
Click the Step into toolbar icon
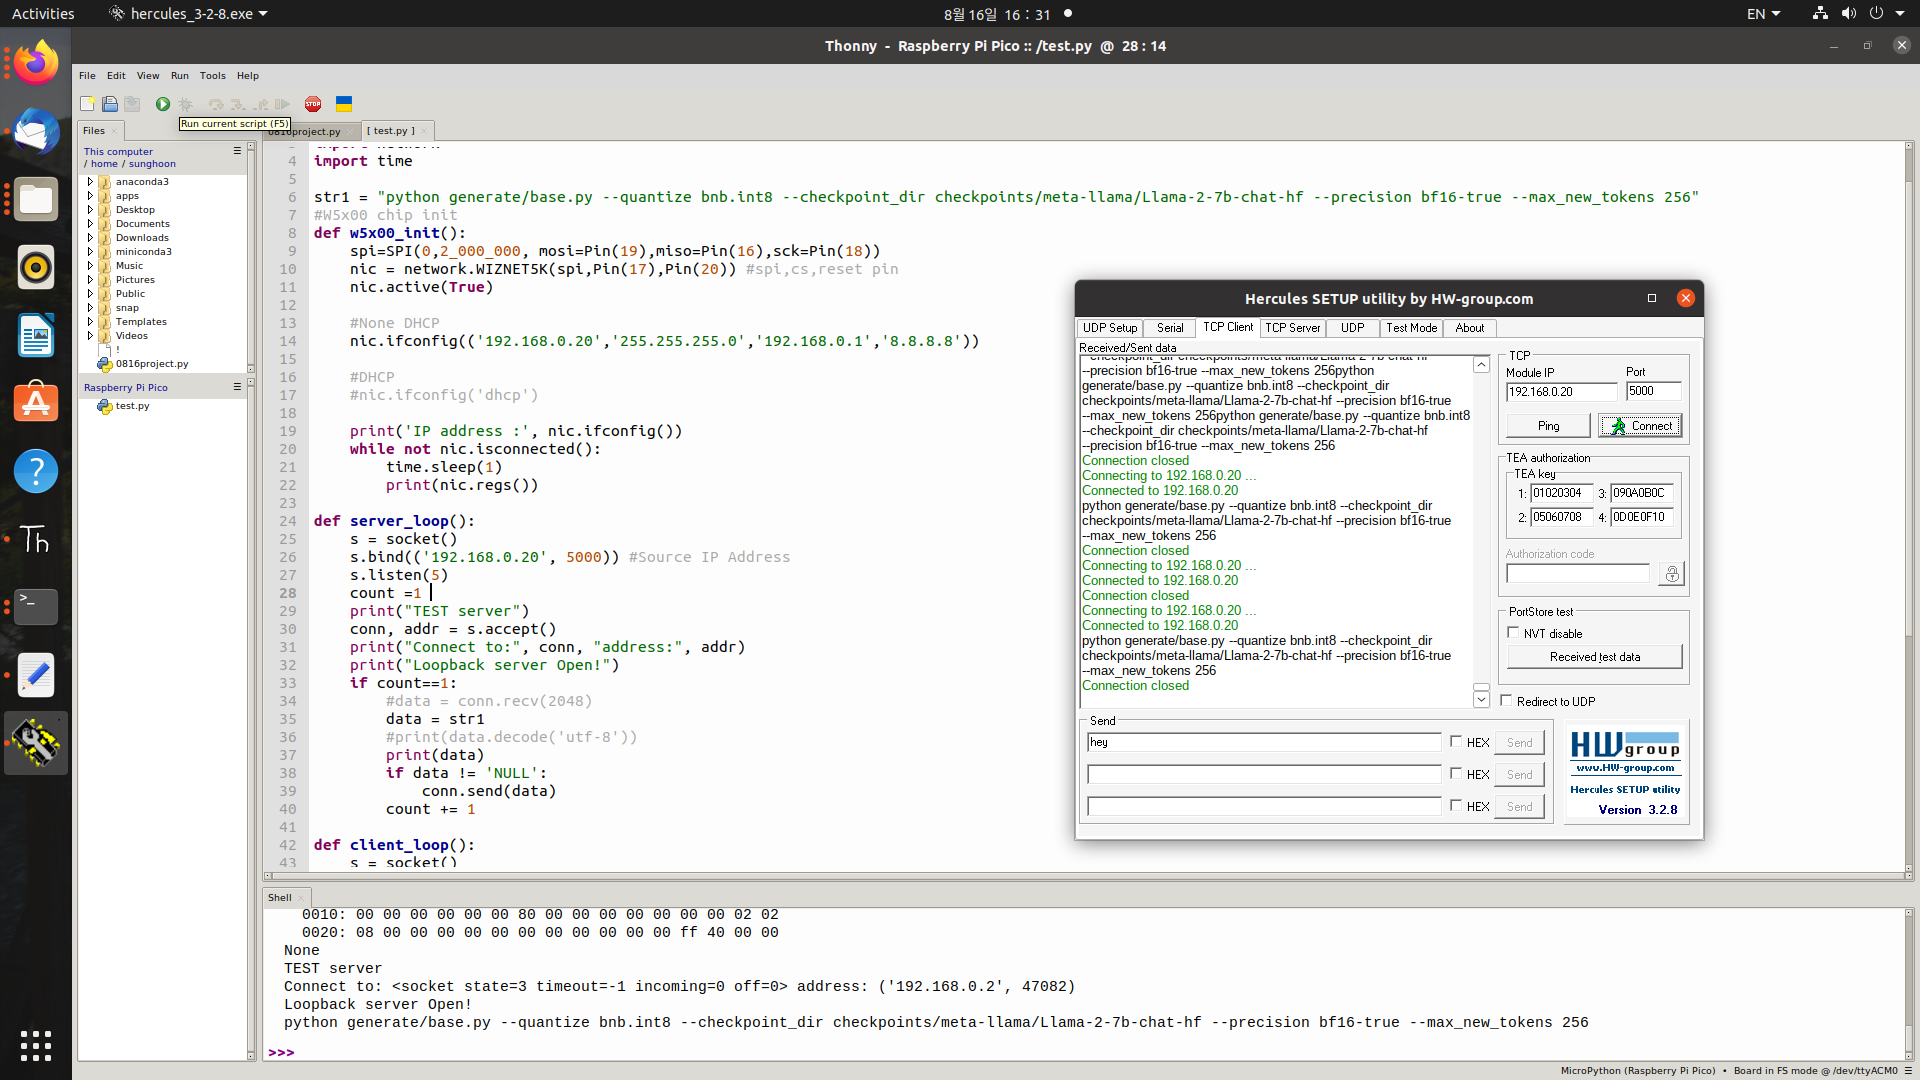click(238, 104)
